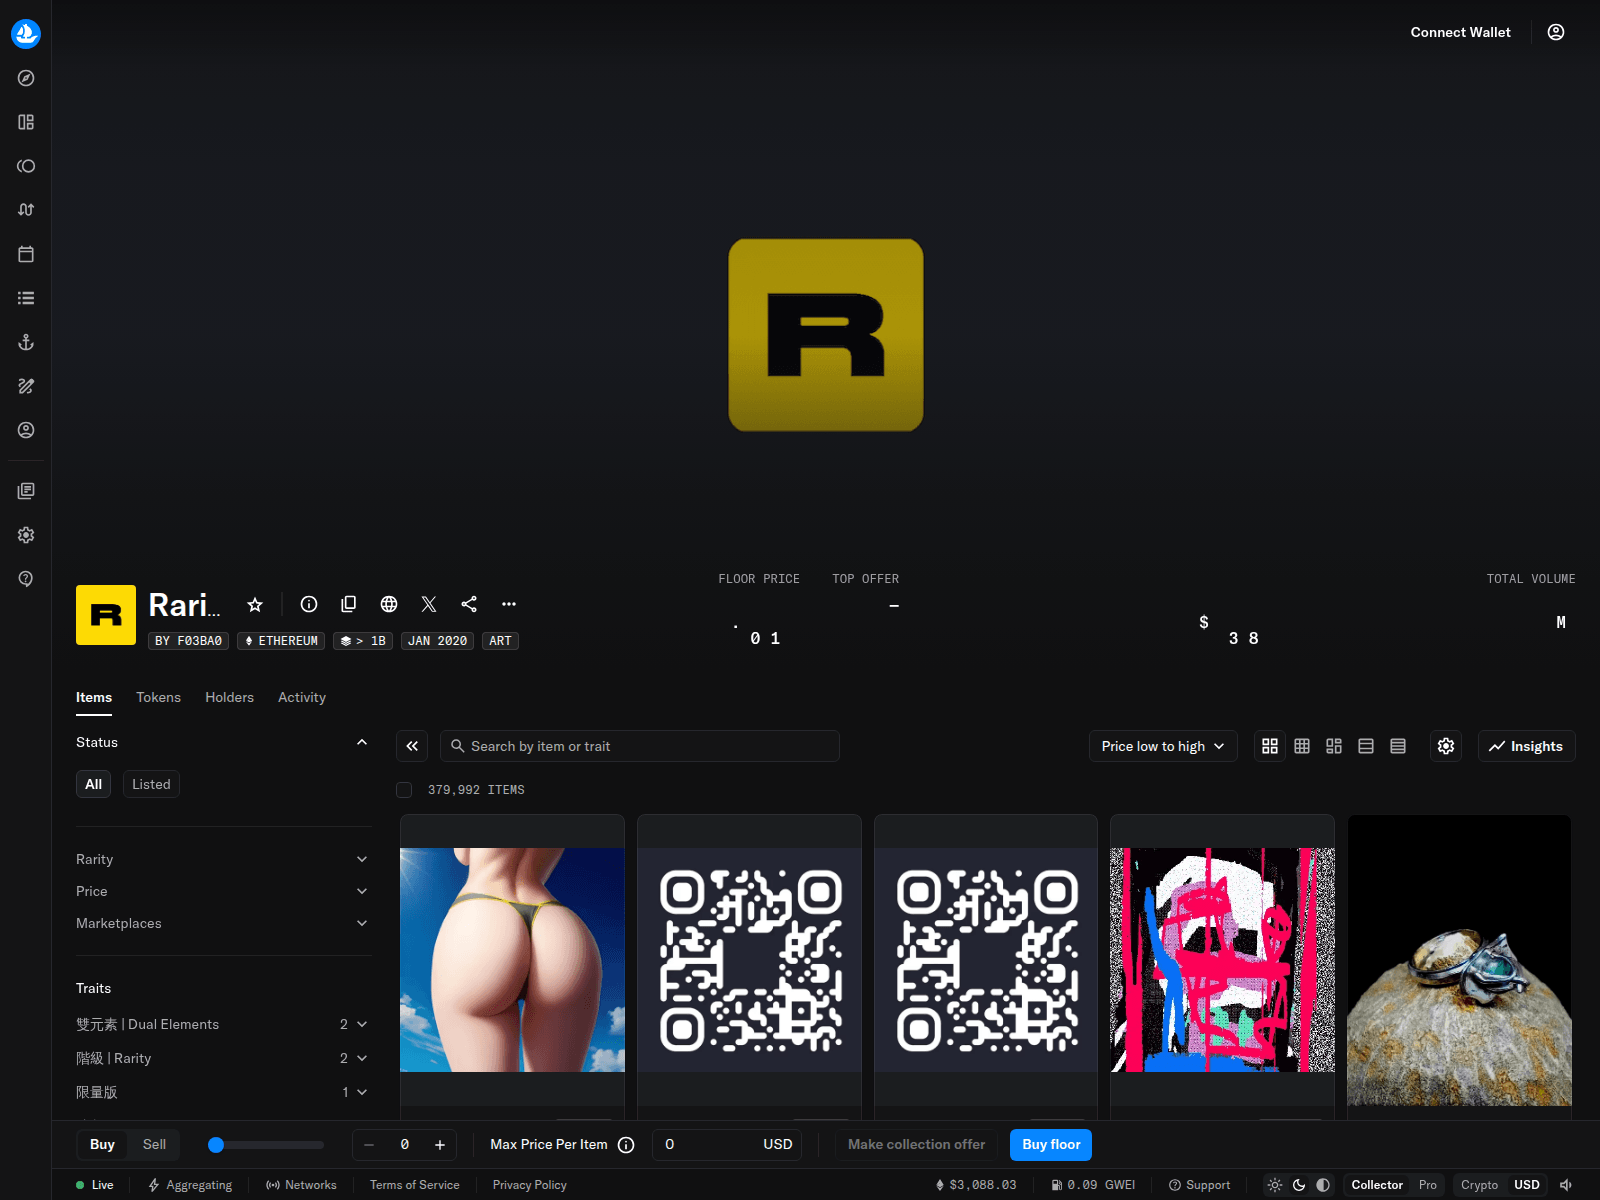Viewport: 1600px width, 1200px height.
Task: Open the account profile icon at top right
Action: (x=1556, y=32)
